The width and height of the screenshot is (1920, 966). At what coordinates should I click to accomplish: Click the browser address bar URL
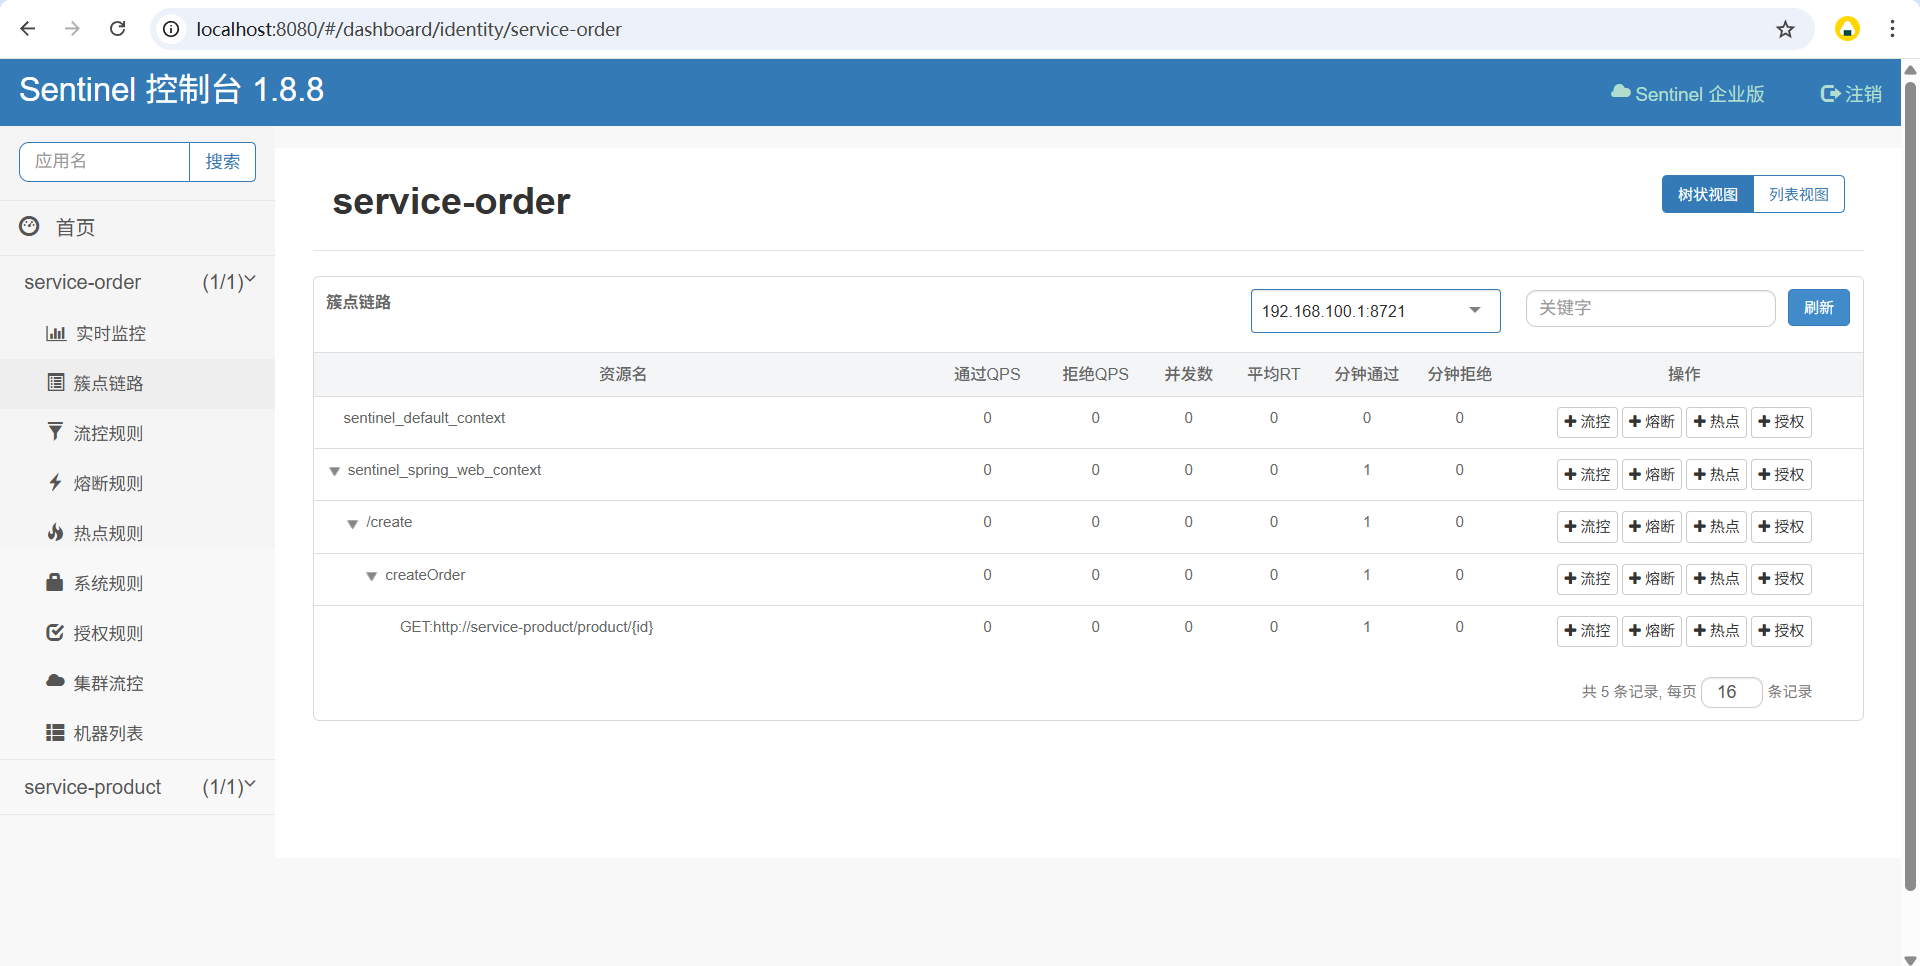[x=409, y=29]
